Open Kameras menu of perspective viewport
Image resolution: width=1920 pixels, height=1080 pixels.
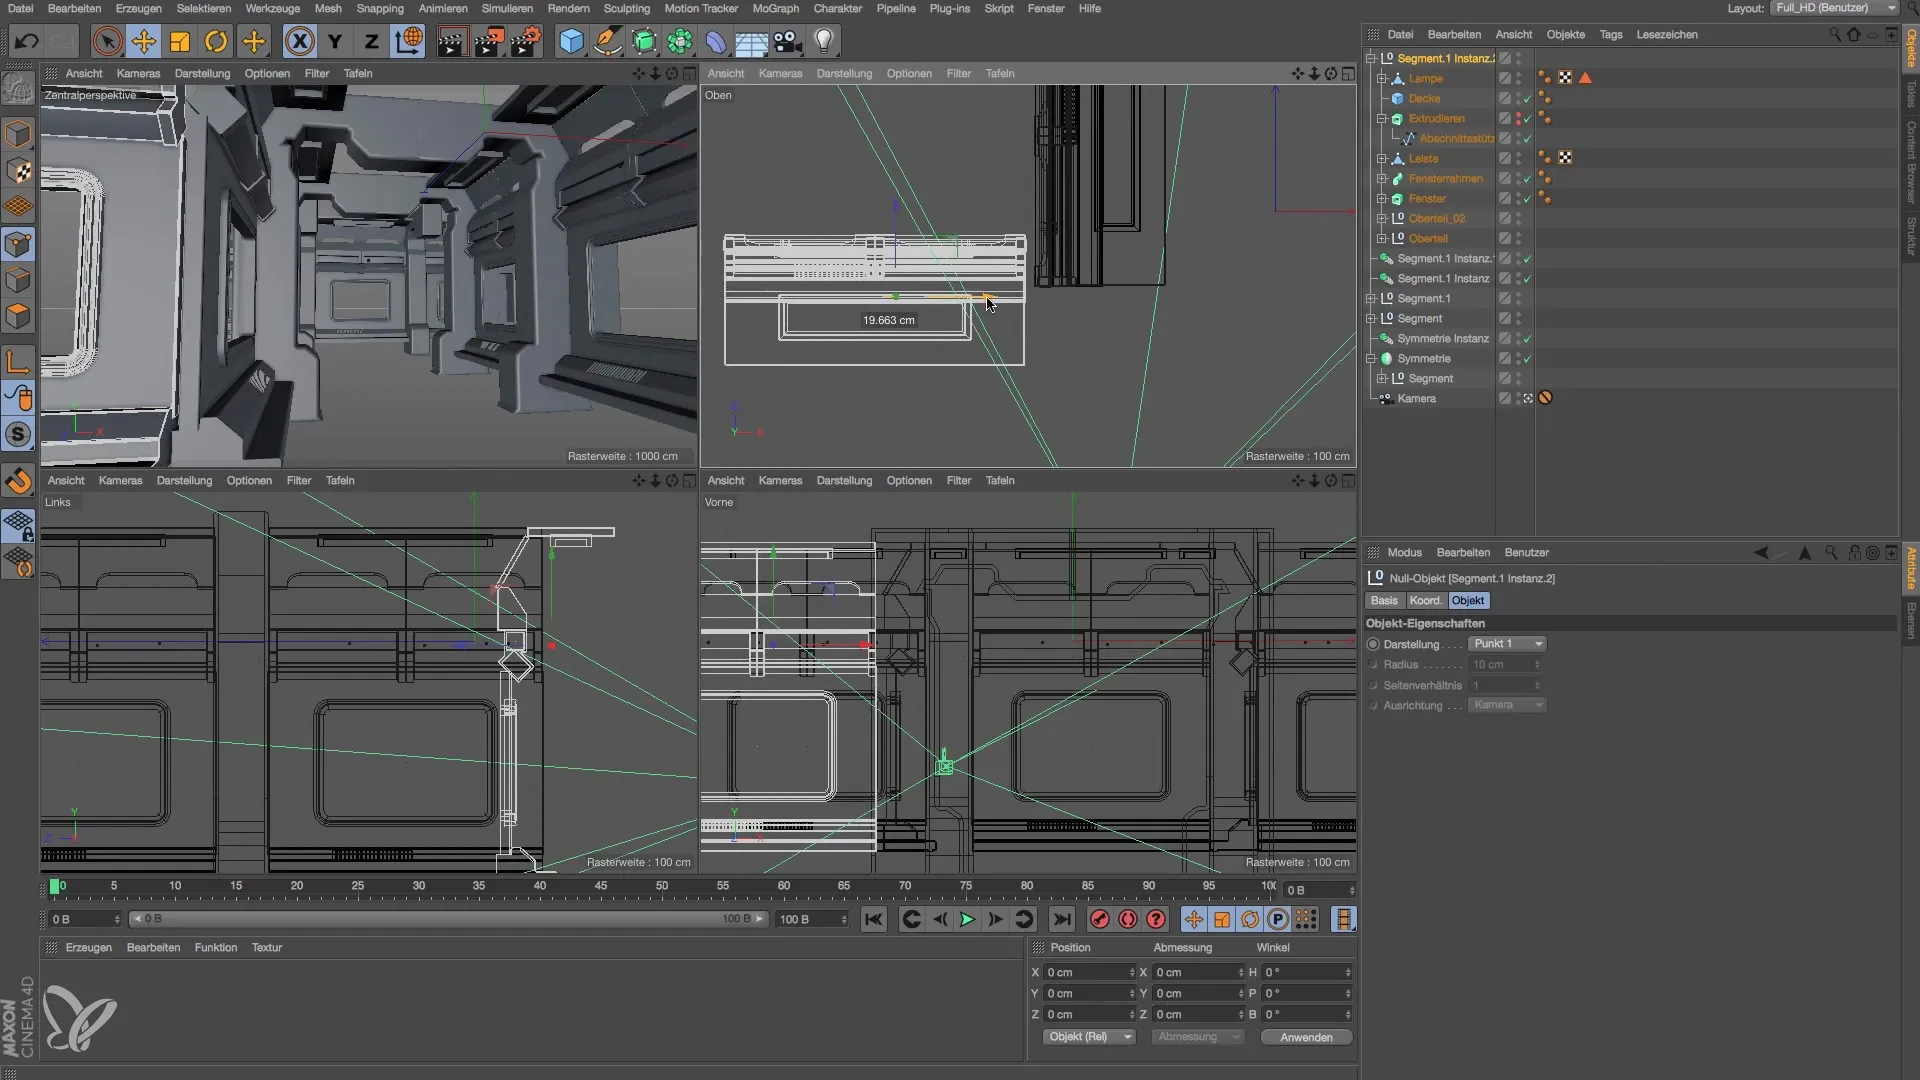[x=138, y=73]
